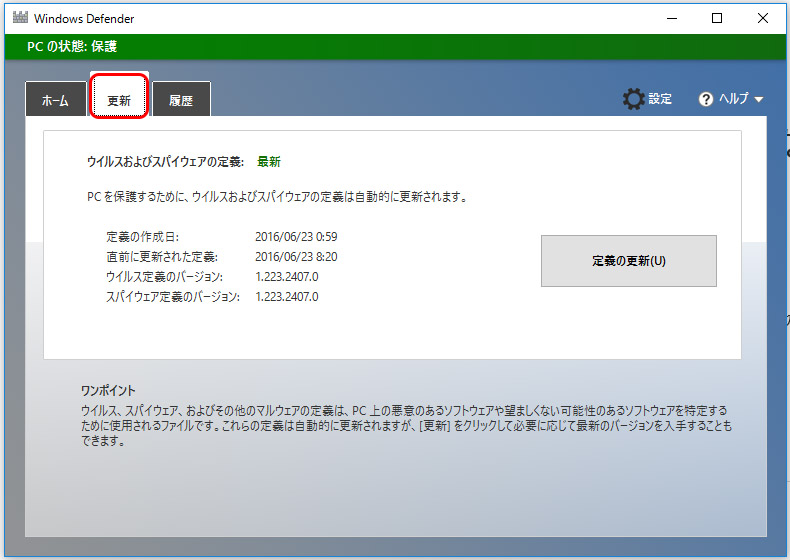Click the 最新 status text
The image size is (790, 560).
tap(269, 162)
